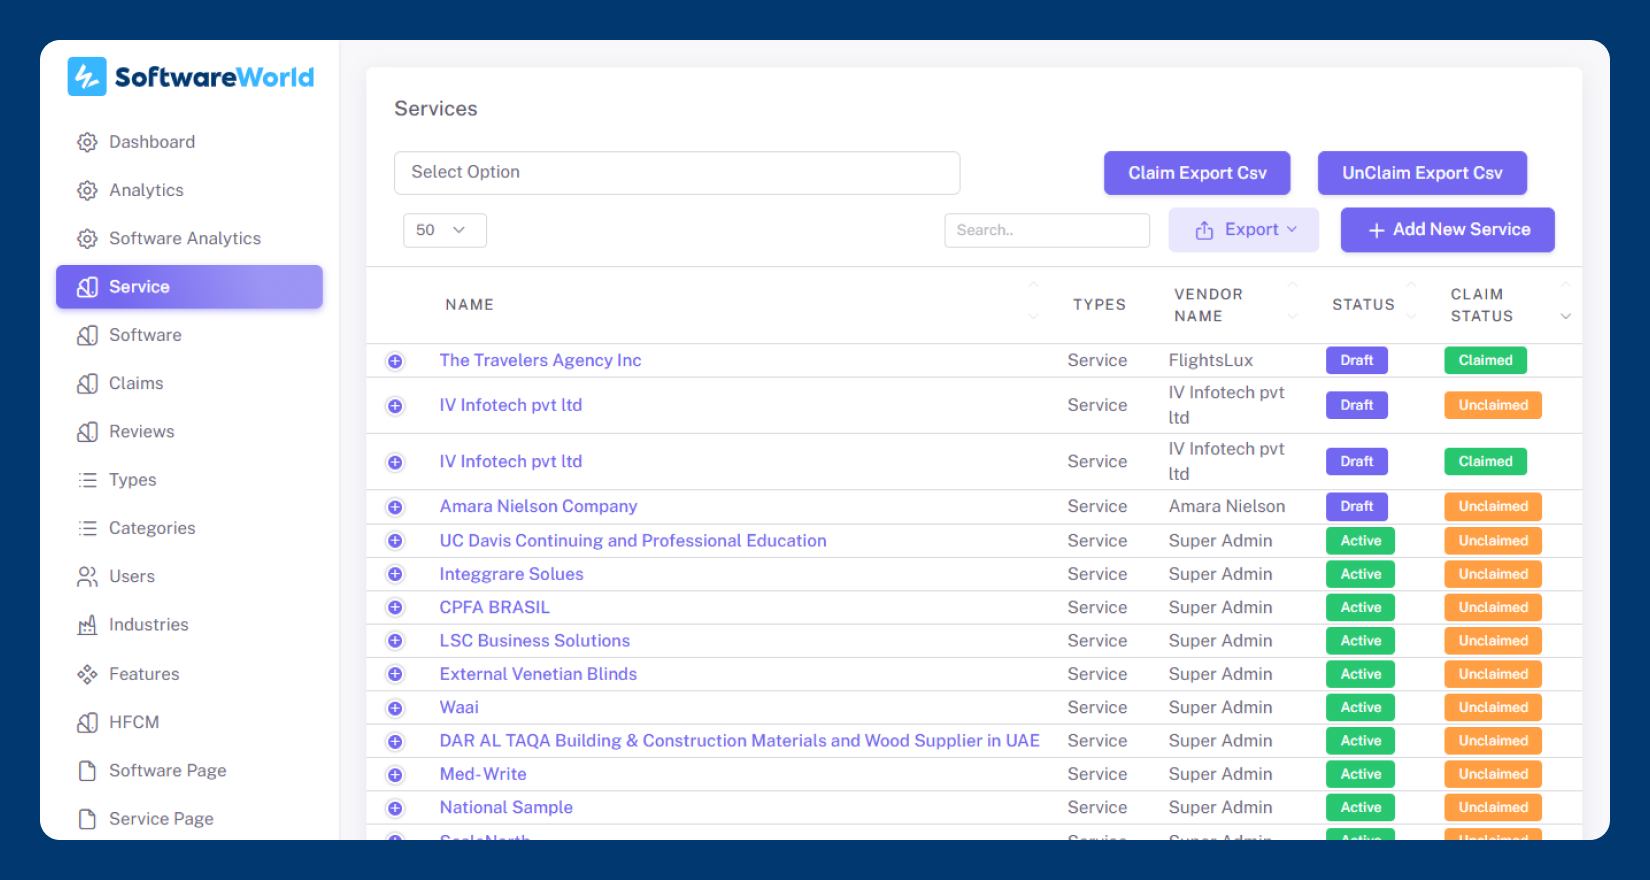The width and height of the screenshot is (1650, 880).
Task: Click the Claims icon in sidebar
Action: point(88,383)
